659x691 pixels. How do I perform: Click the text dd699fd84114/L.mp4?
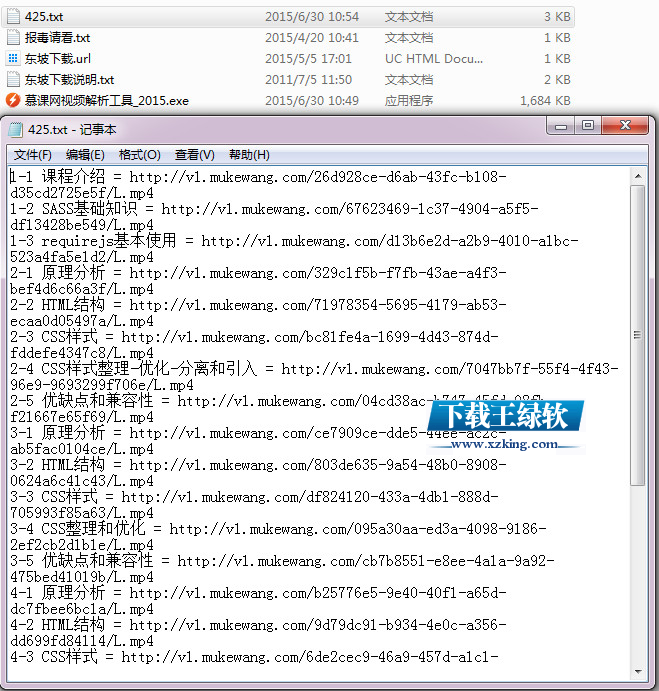[82, 640]
